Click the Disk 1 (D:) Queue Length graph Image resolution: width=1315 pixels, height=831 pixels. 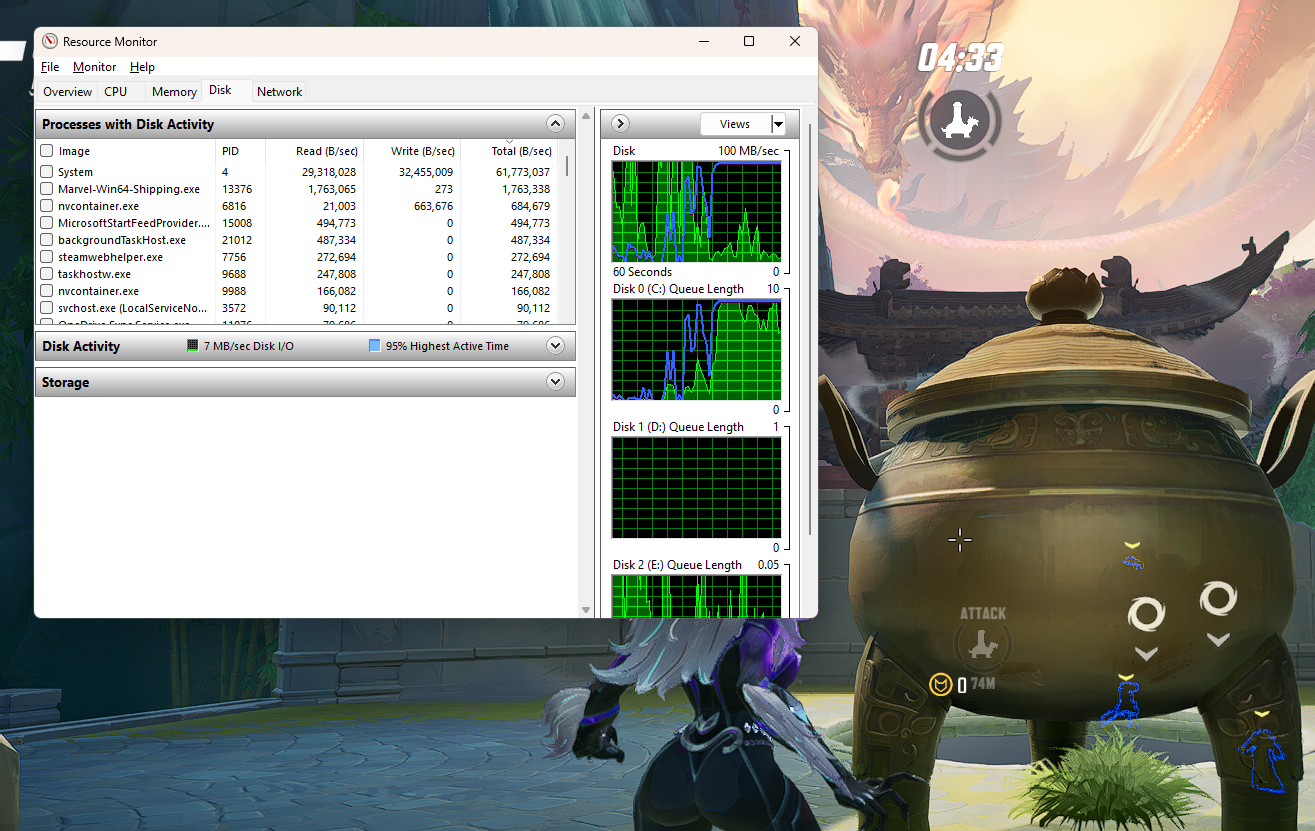coord(696,488)
